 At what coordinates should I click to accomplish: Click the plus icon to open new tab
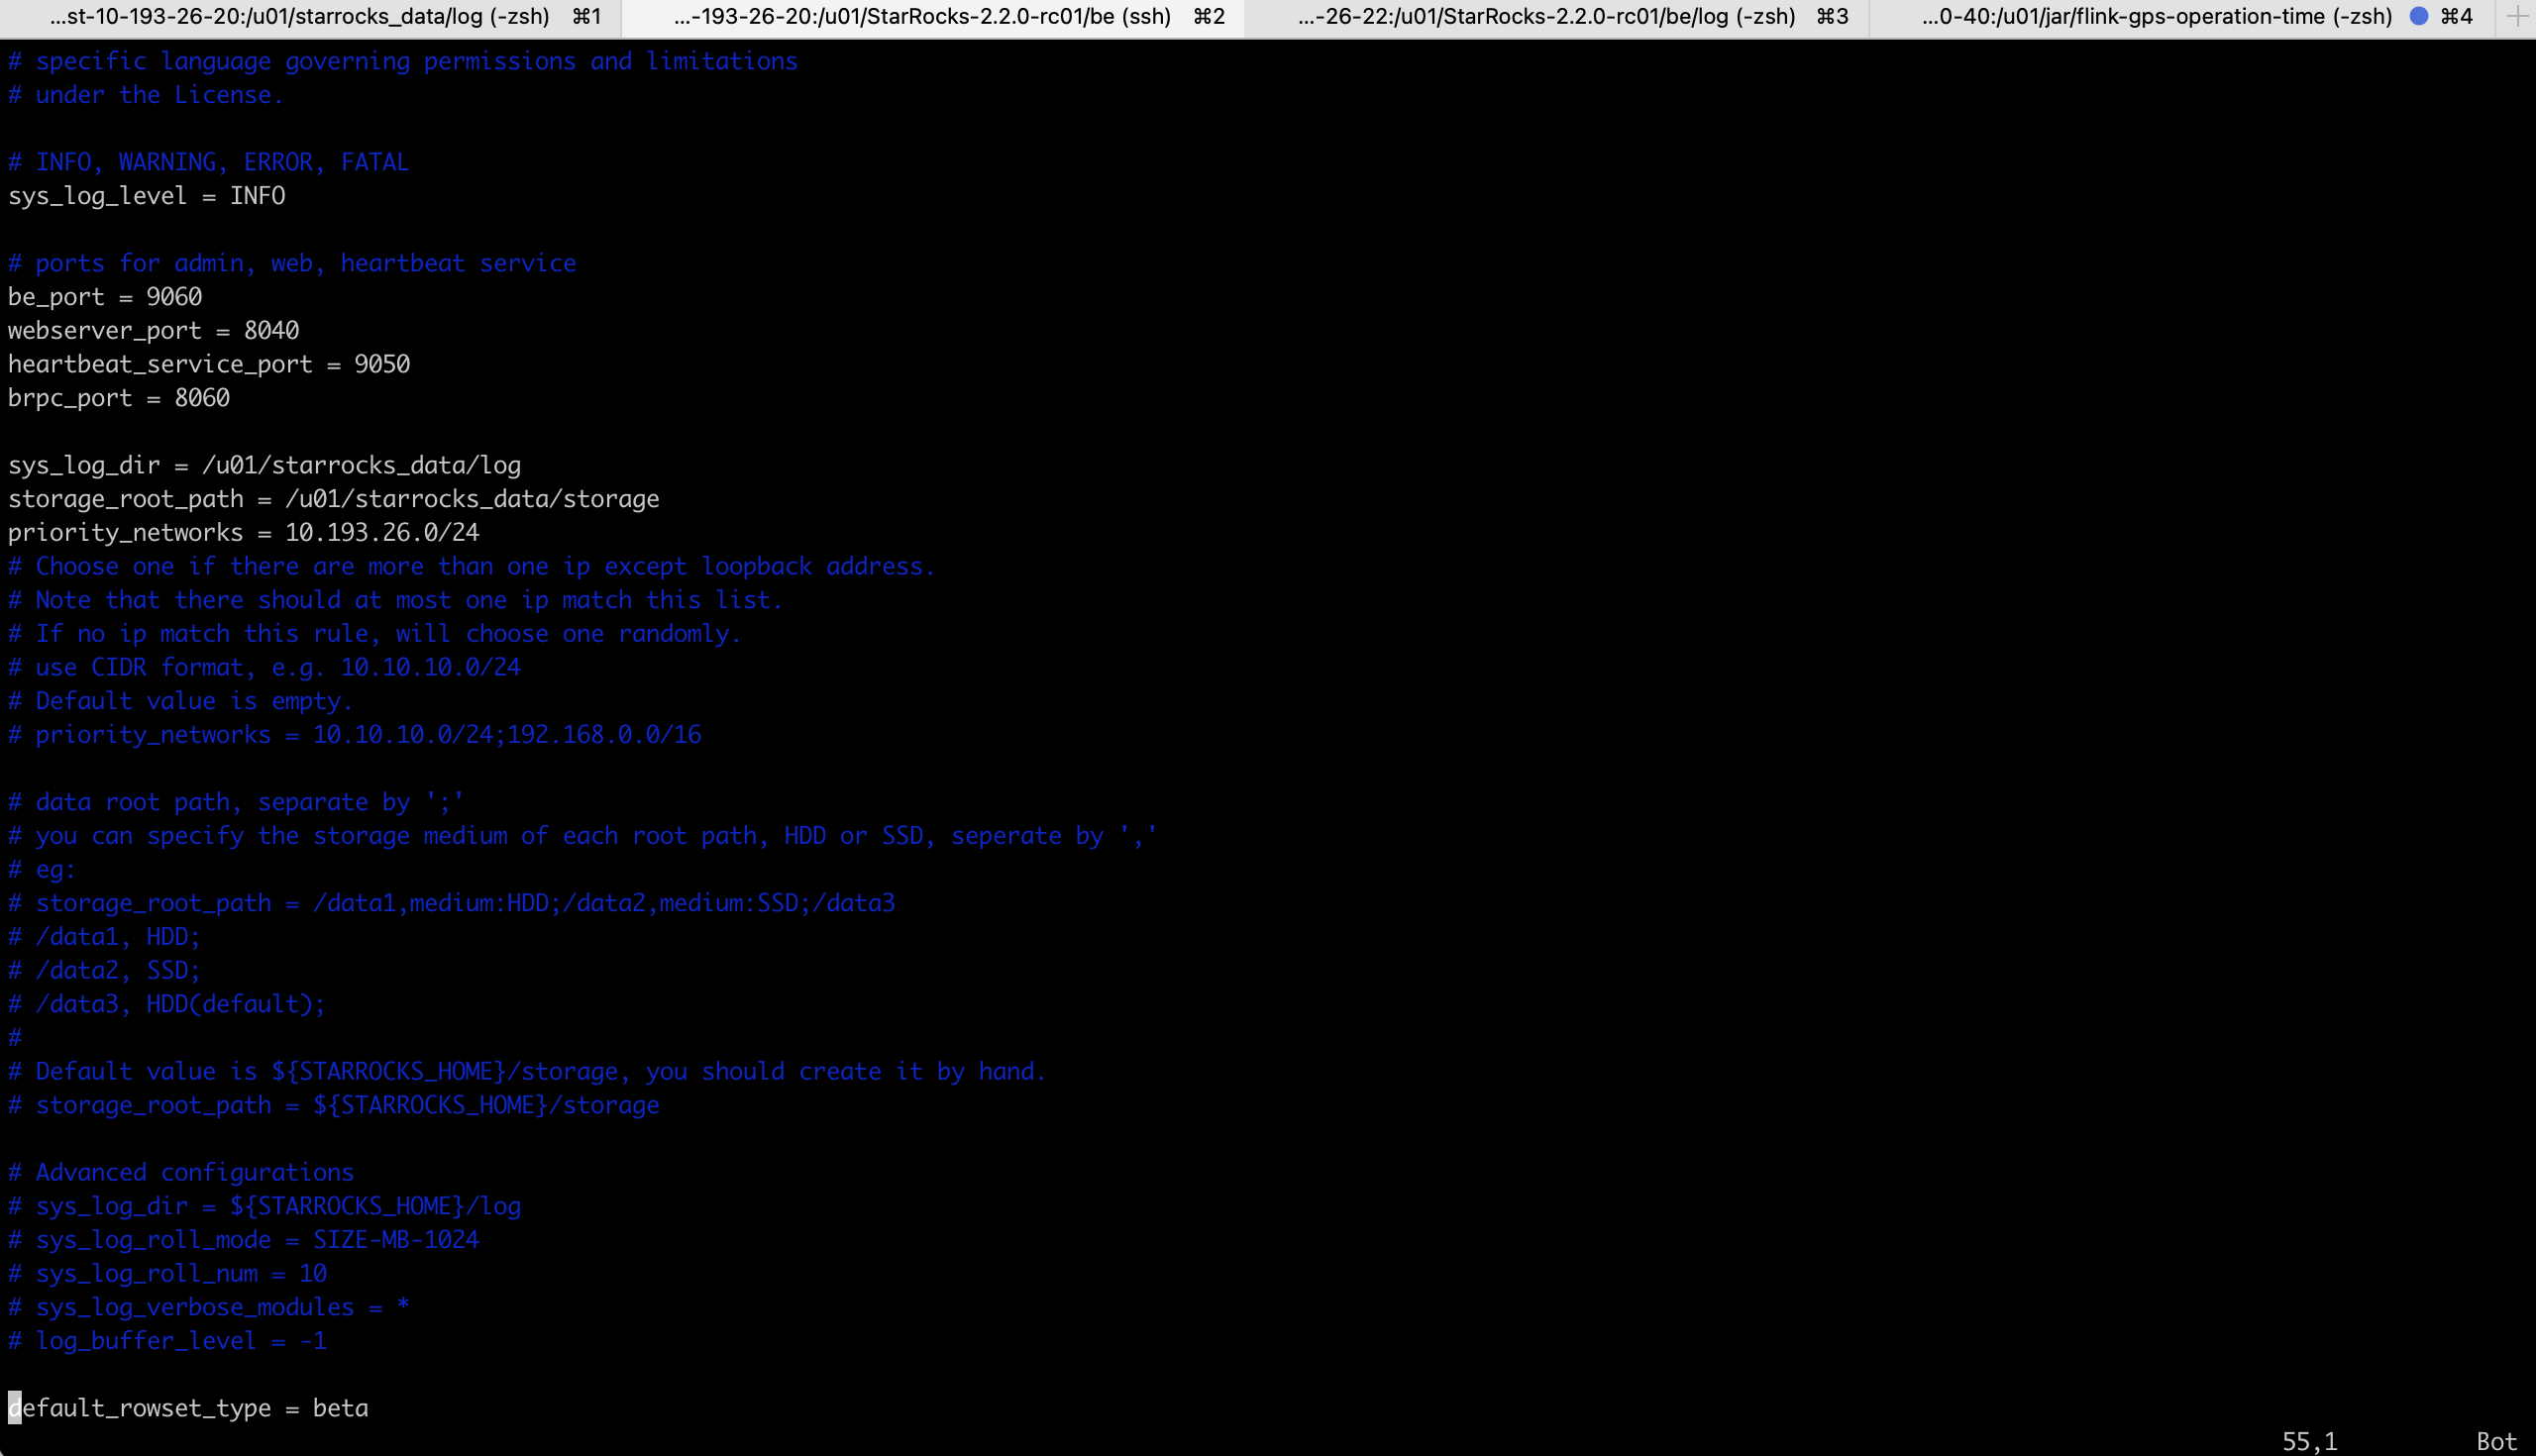click(x=2517, y=16)
